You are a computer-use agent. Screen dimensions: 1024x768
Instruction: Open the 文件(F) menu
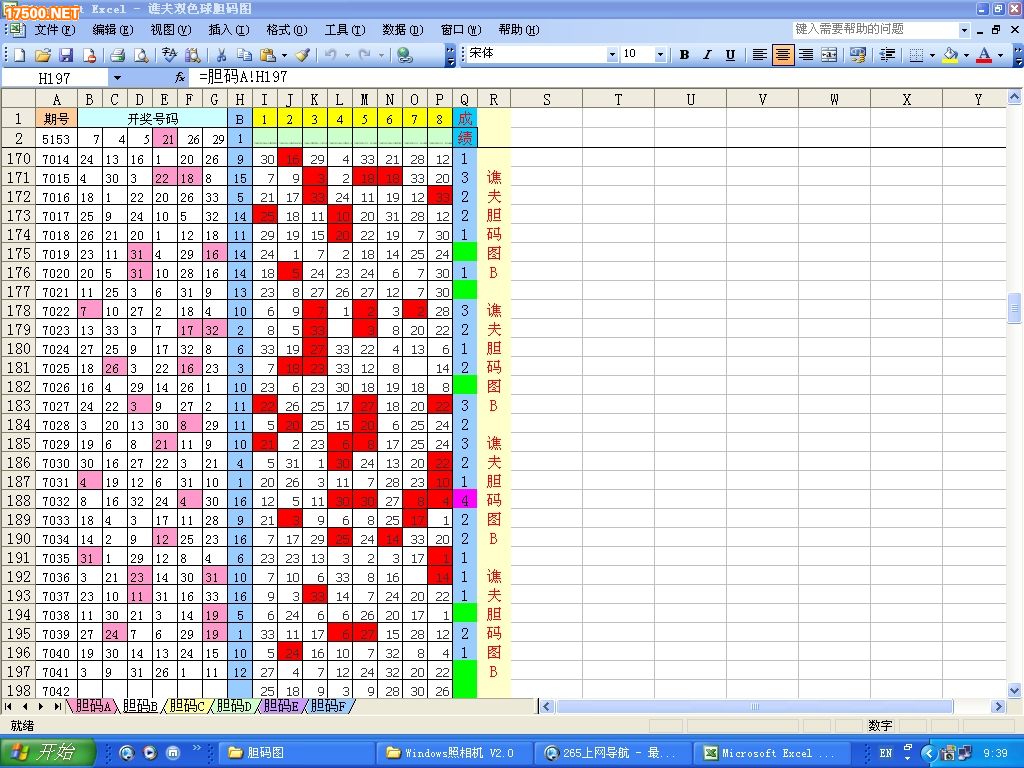point(55,30)
